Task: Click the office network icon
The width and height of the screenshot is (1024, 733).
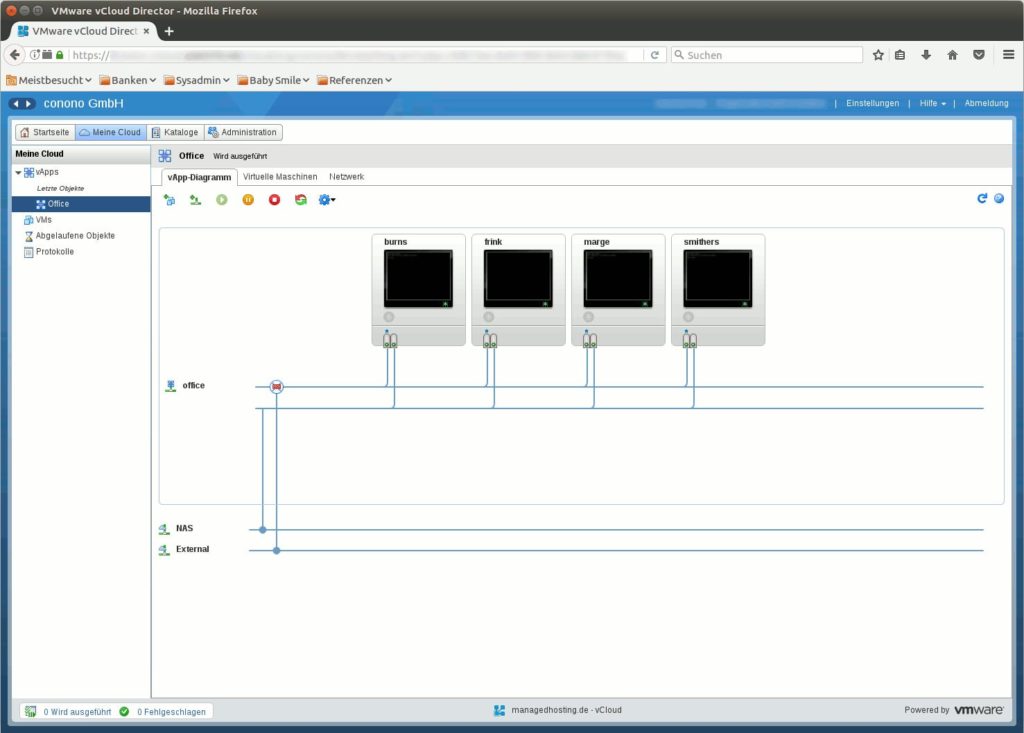Action: (x=170, y=385)
